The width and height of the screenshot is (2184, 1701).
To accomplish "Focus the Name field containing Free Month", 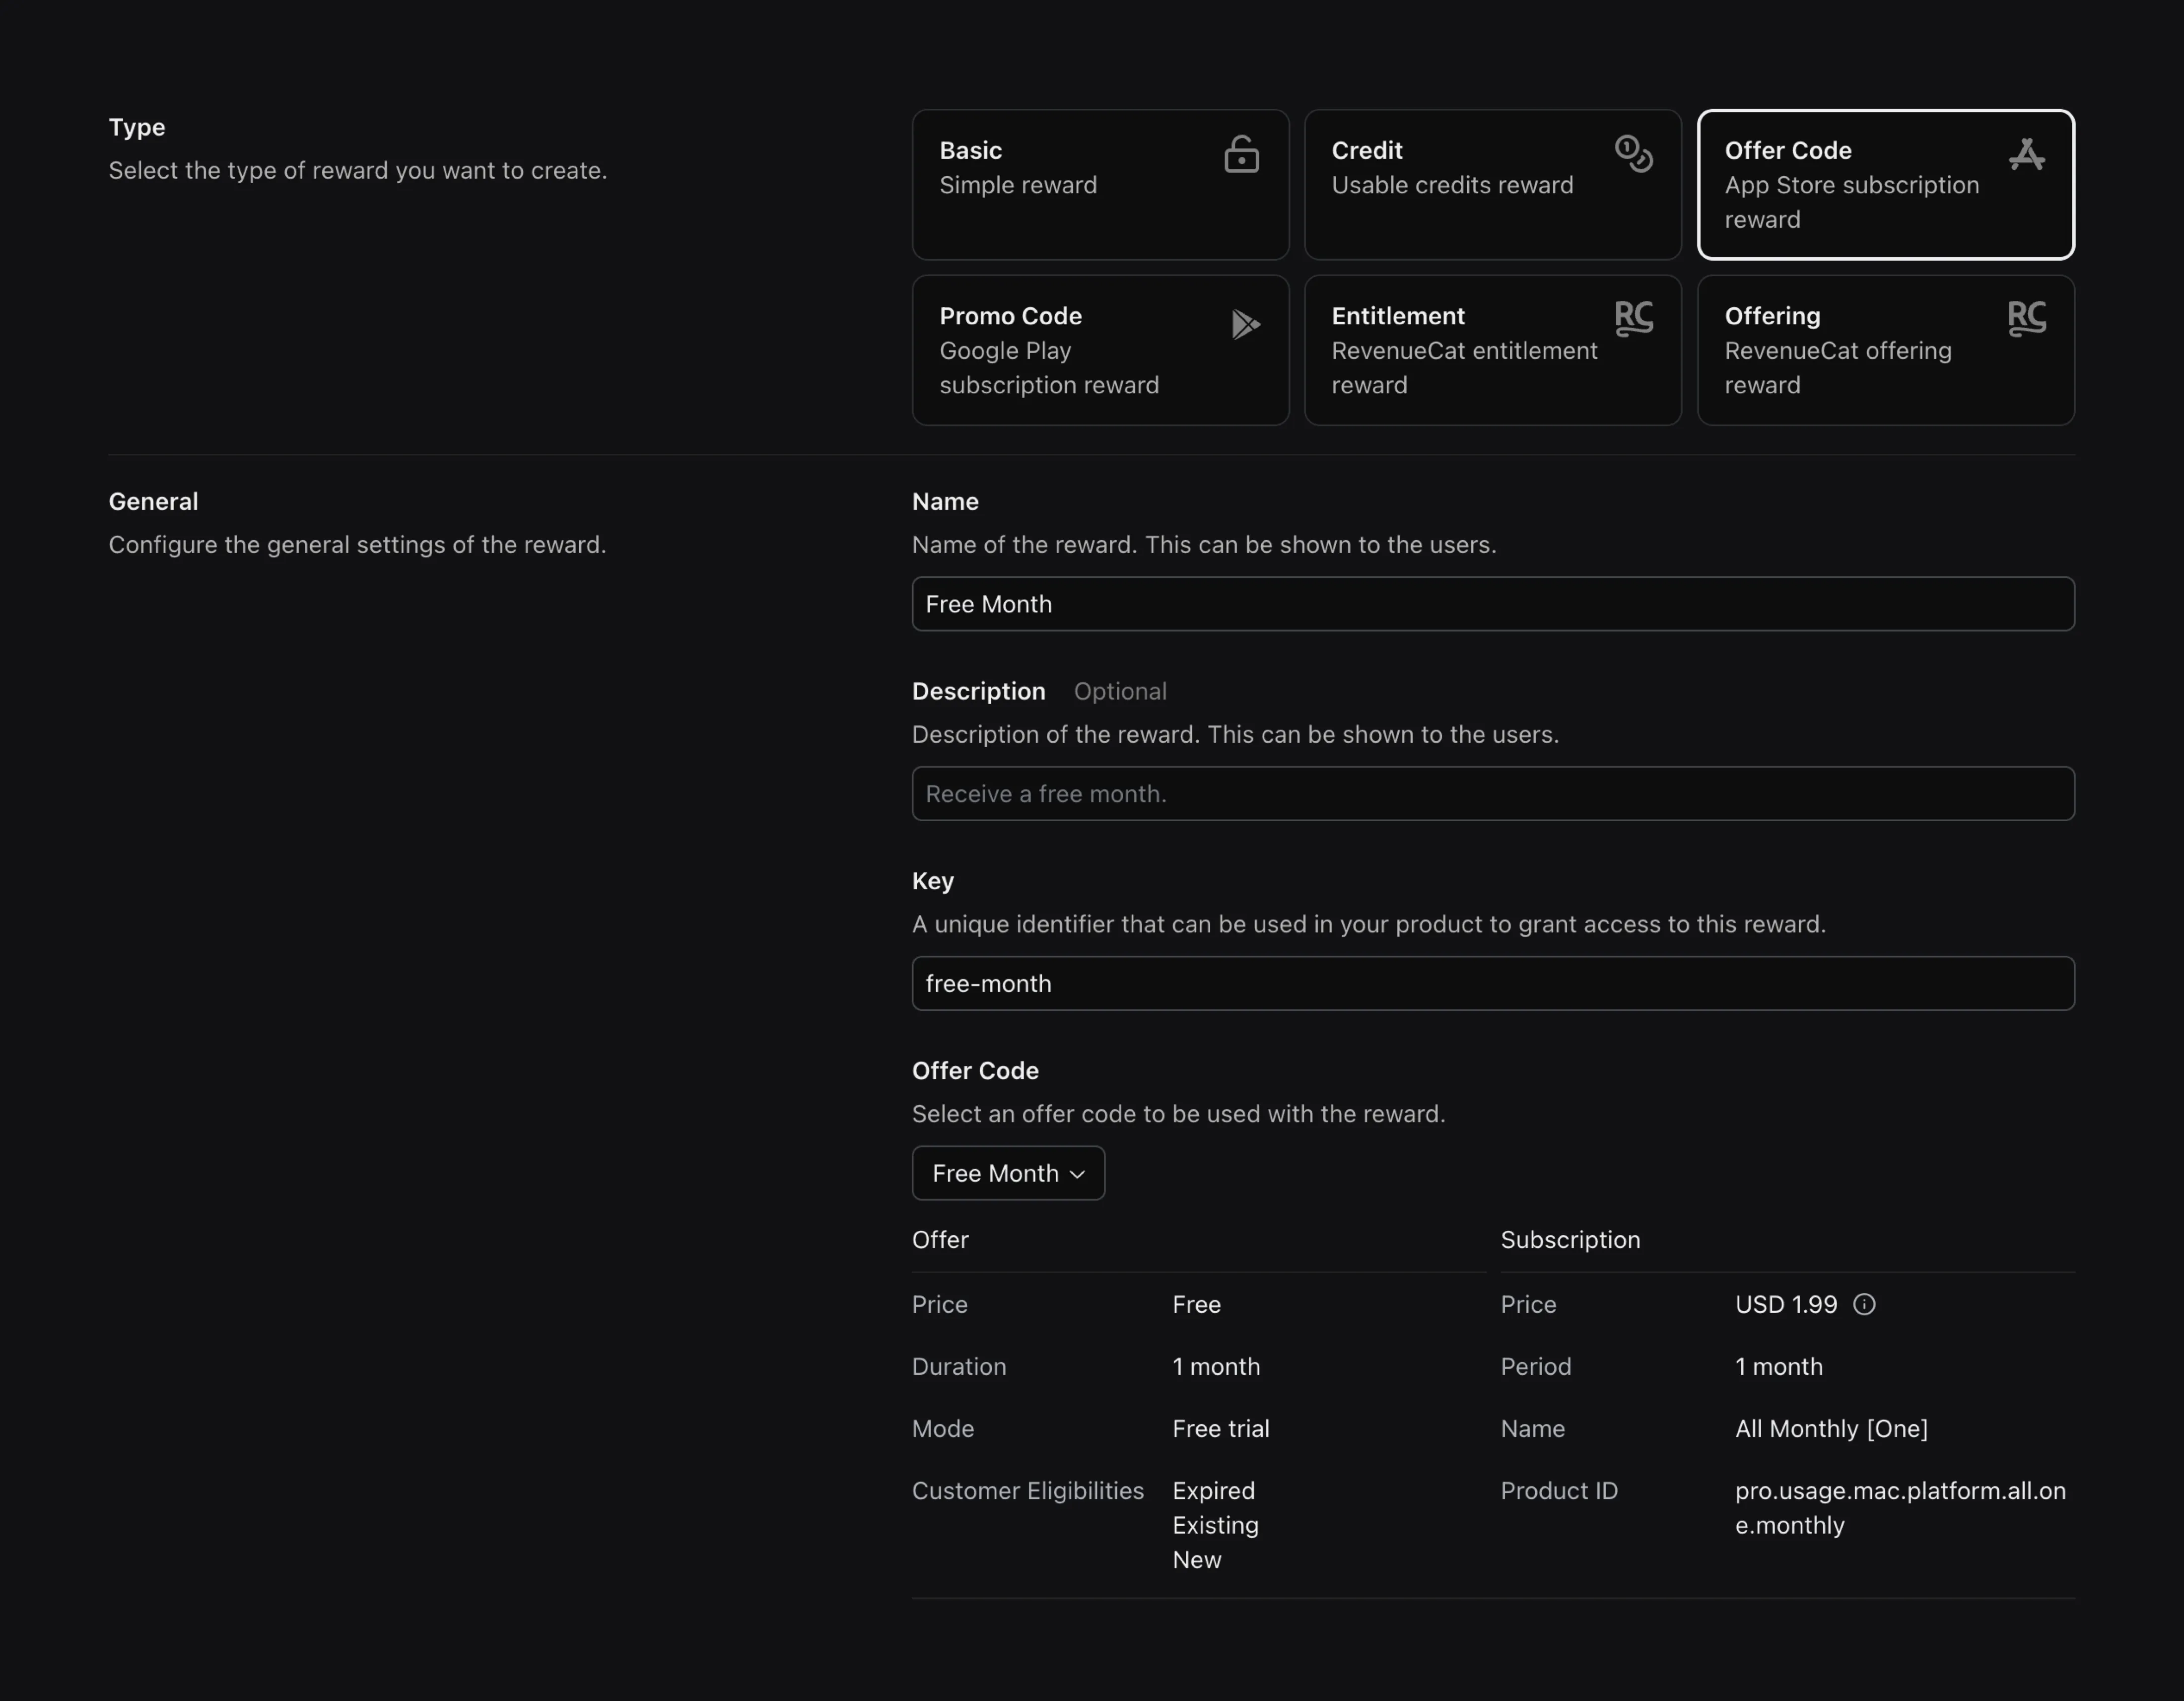I will [x=1492, y=604].
